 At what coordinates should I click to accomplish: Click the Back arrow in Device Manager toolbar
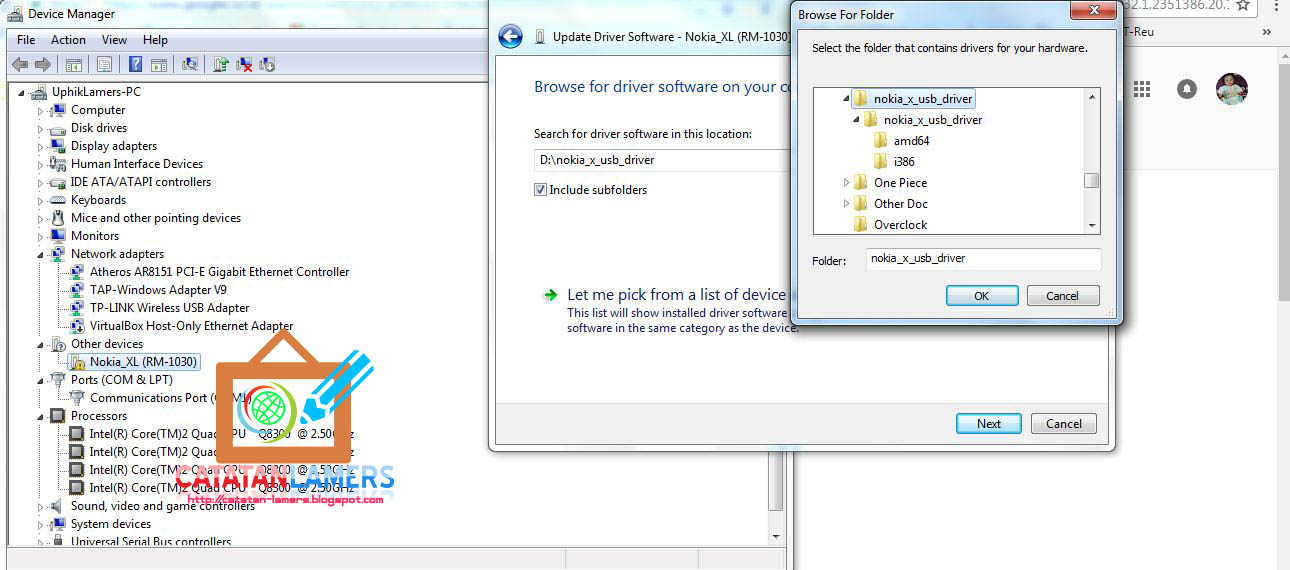(x=20, y=64)
